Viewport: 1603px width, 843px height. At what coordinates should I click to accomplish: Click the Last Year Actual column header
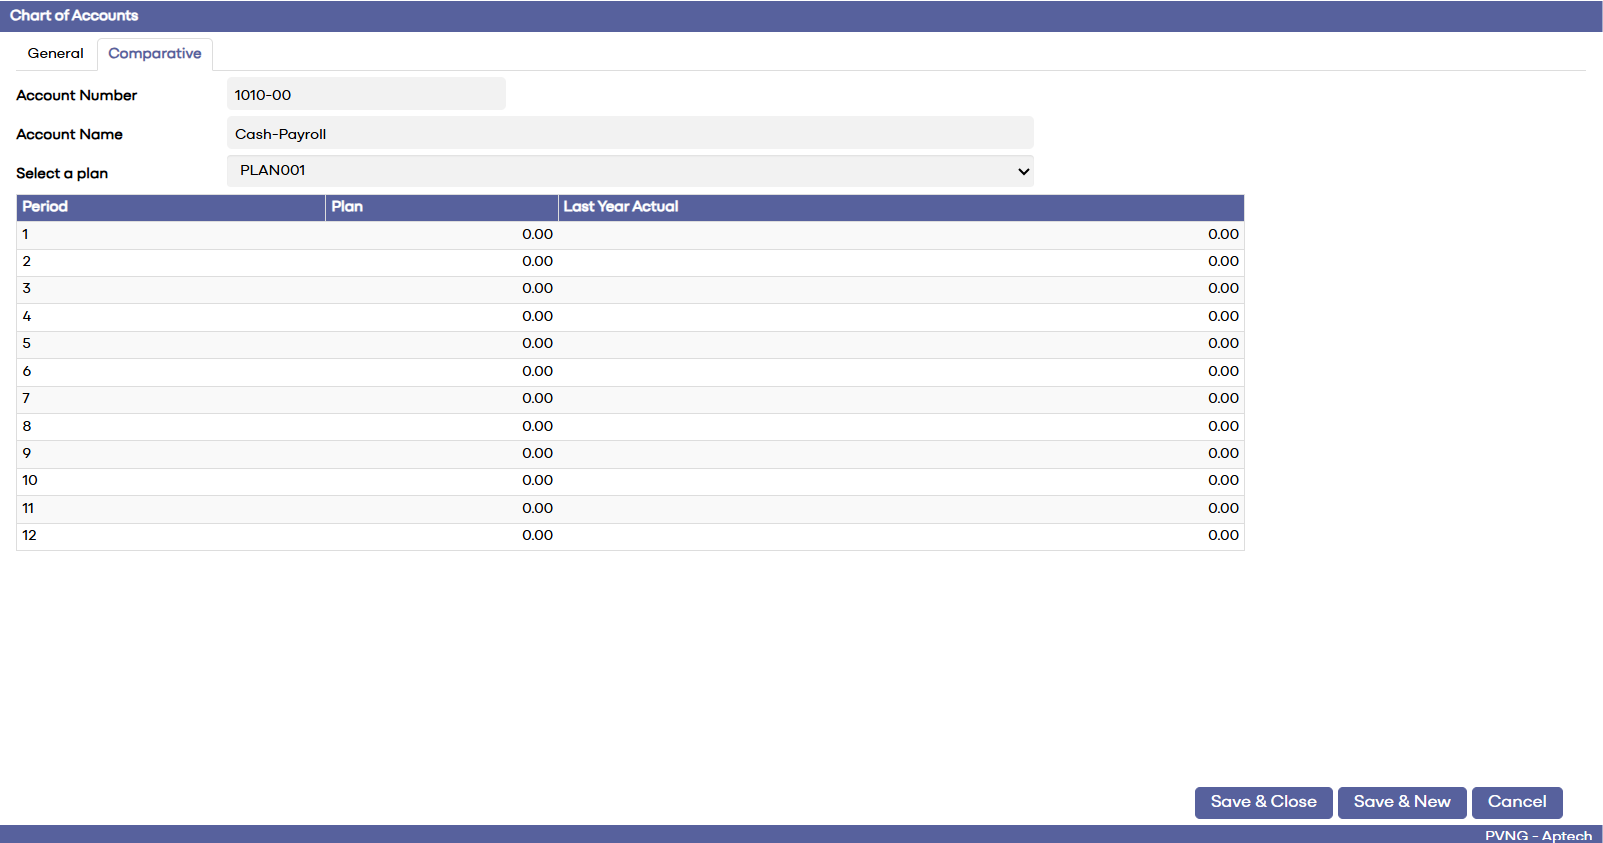point(901,207)
